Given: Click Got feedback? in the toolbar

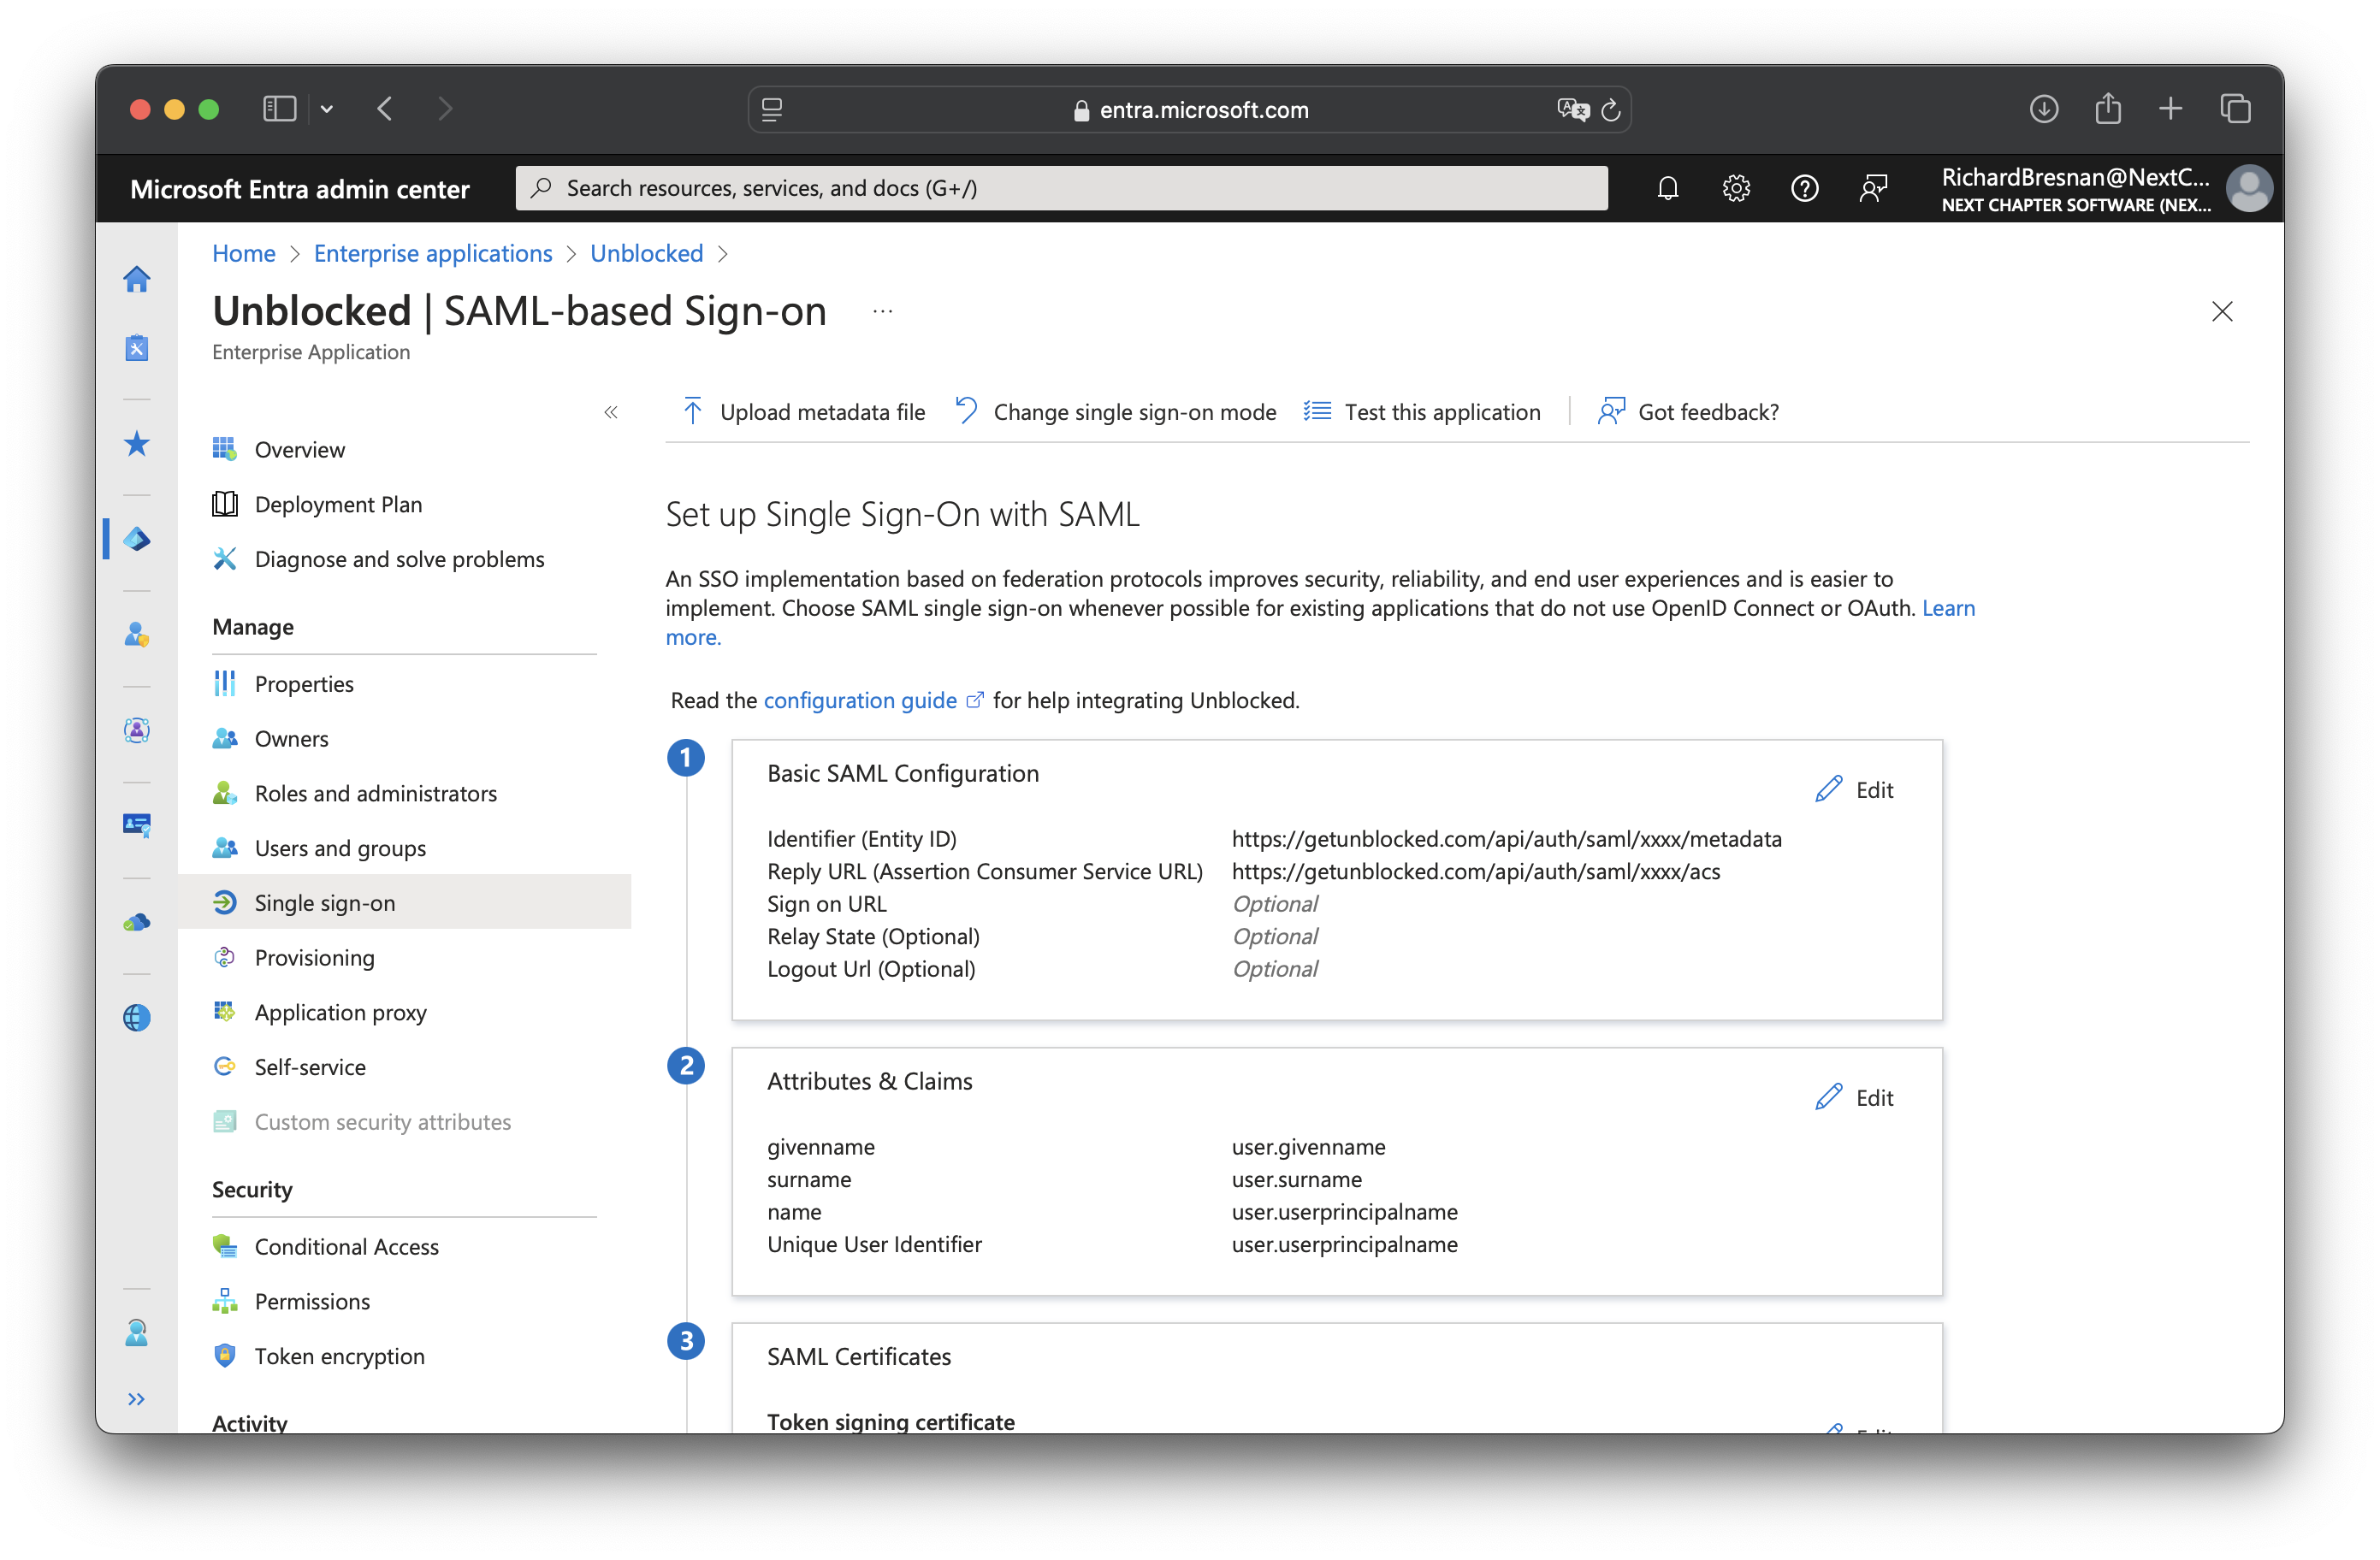Looking at the screenshot, I should coord(1689,412).
